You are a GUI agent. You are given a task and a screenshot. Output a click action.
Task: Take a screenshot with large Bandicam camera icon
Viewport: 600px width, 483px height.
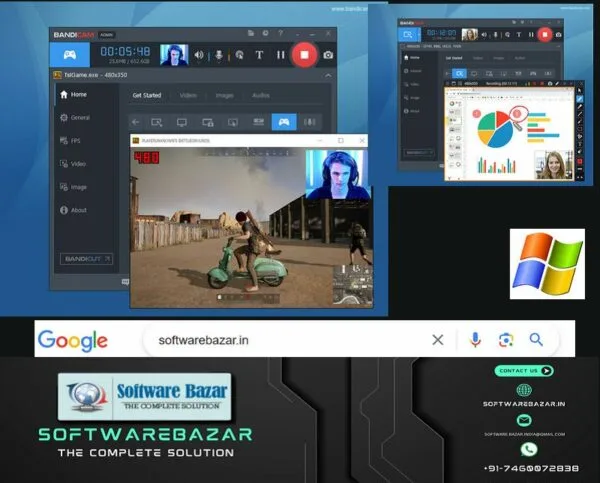[328, 55]
